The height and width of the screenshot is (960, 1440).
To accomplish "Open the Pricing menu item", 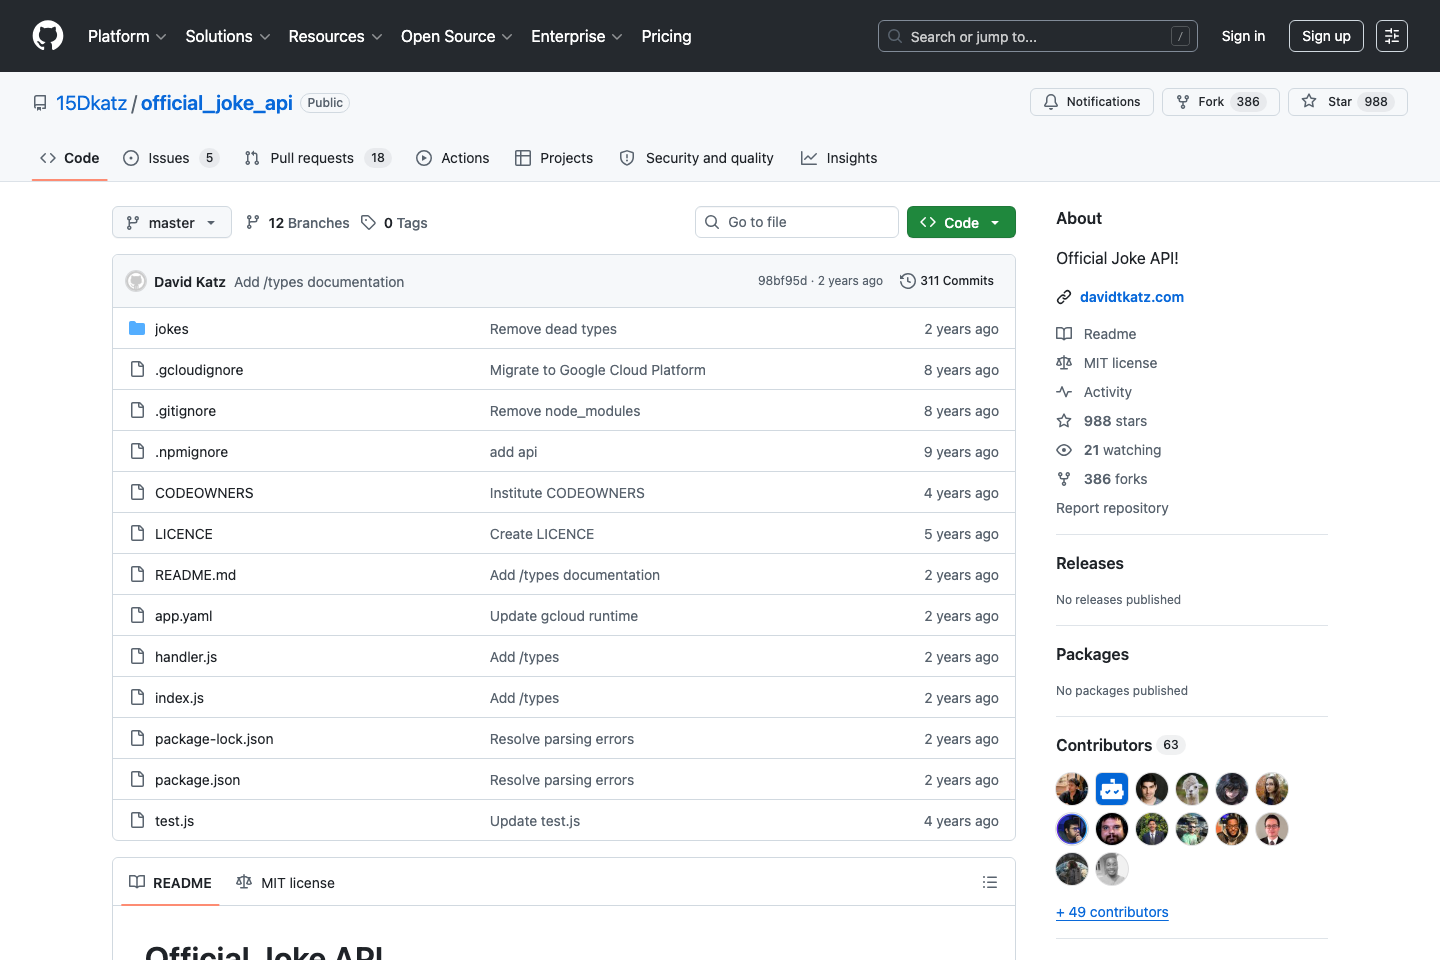I will tap(666, 36).
